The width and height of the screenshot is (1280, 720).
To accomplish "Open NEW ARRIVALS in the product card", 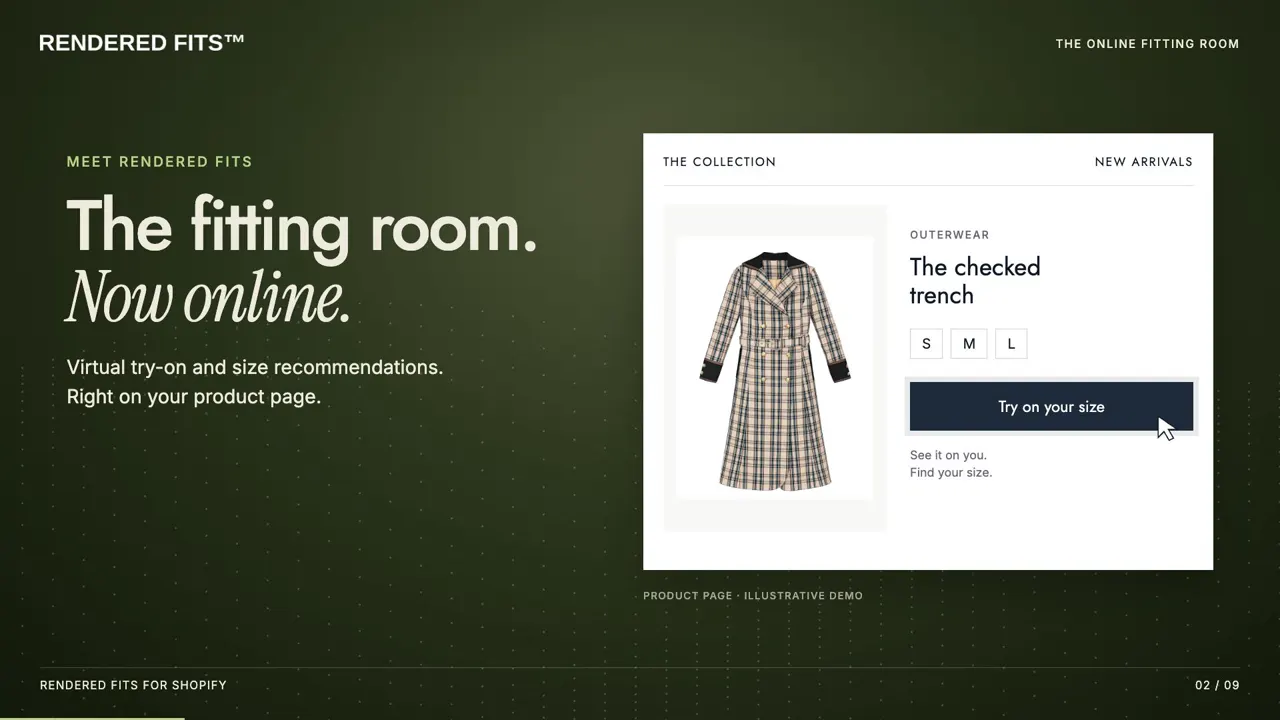I will tap(1143, 162).
